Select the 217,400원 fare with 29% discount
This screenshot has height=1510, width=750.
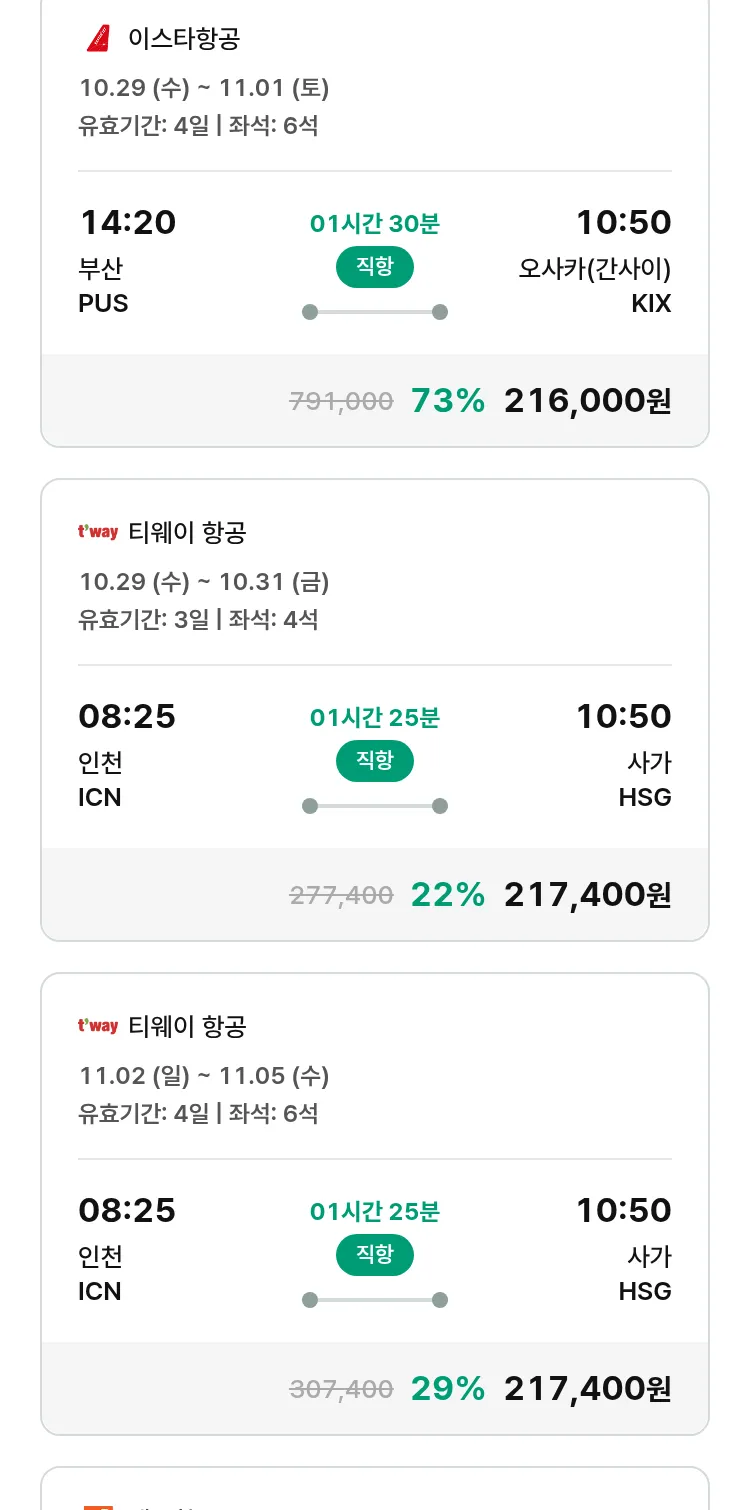click(x=587, y=1389)
